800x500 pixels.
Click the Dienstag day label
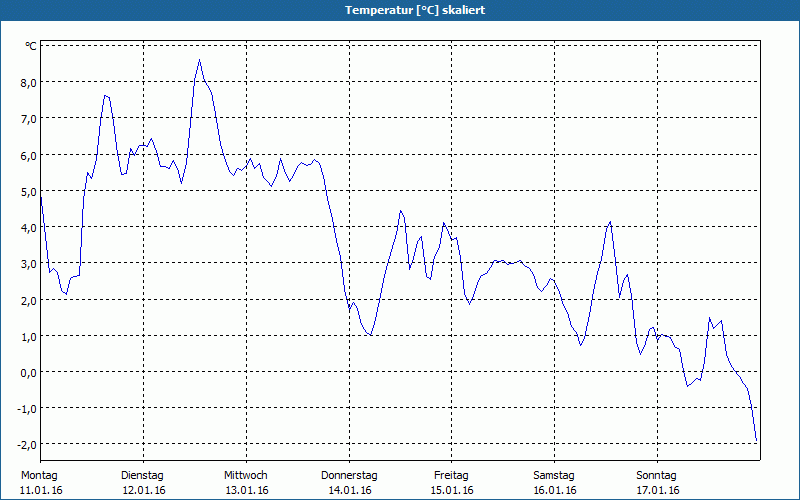point(142,475)
